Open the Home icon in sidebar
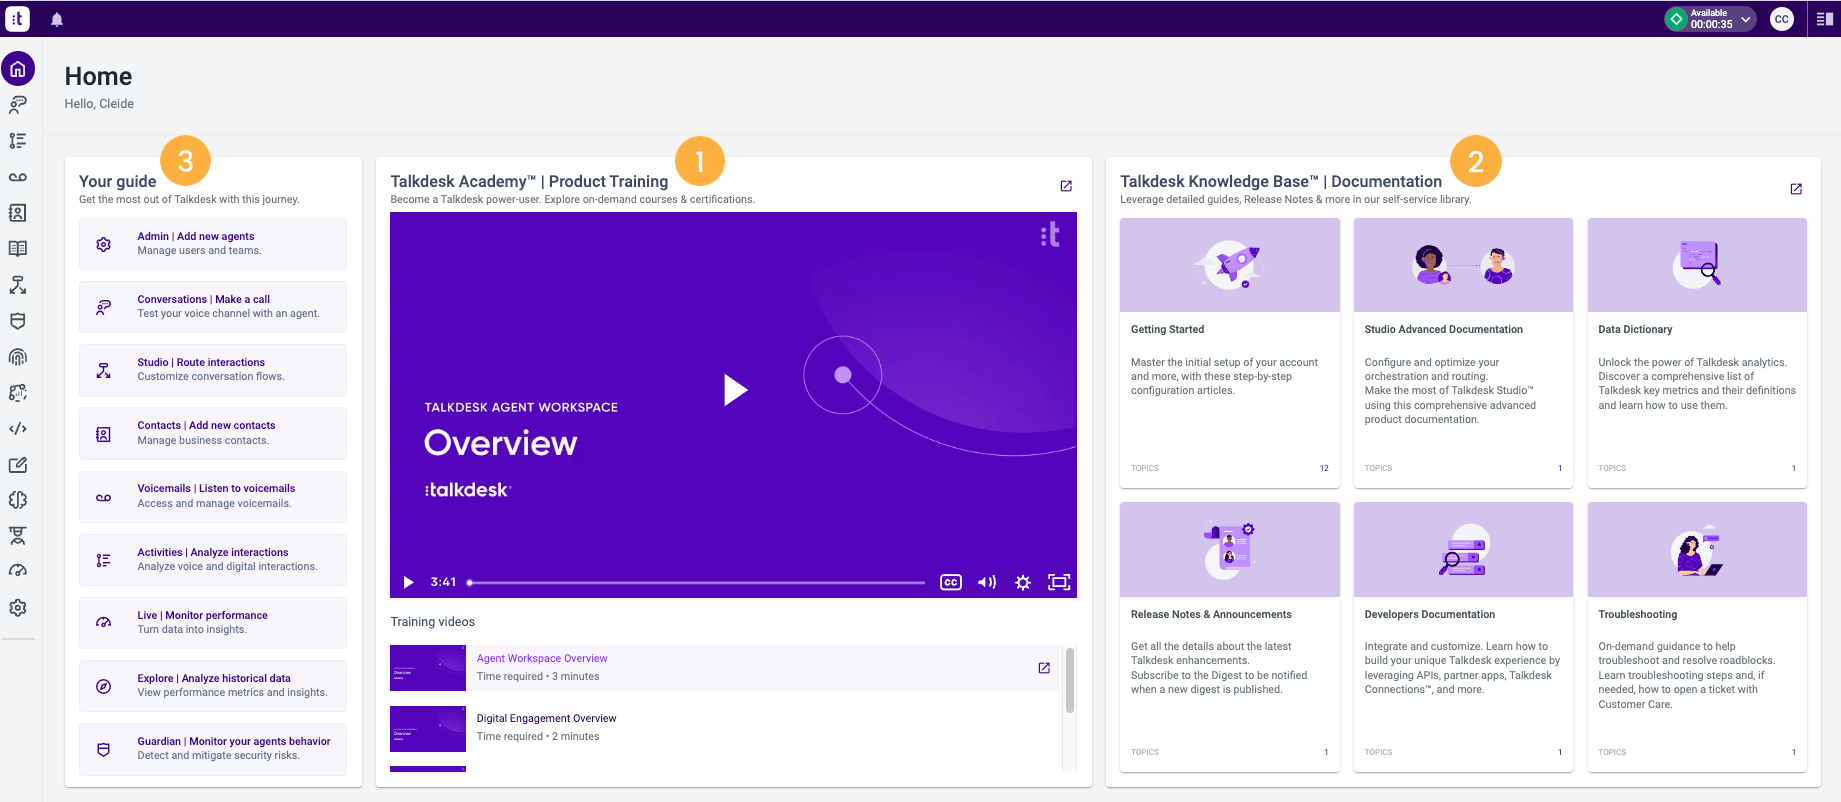Viewport: 1841px width, 802px height. 18,69
